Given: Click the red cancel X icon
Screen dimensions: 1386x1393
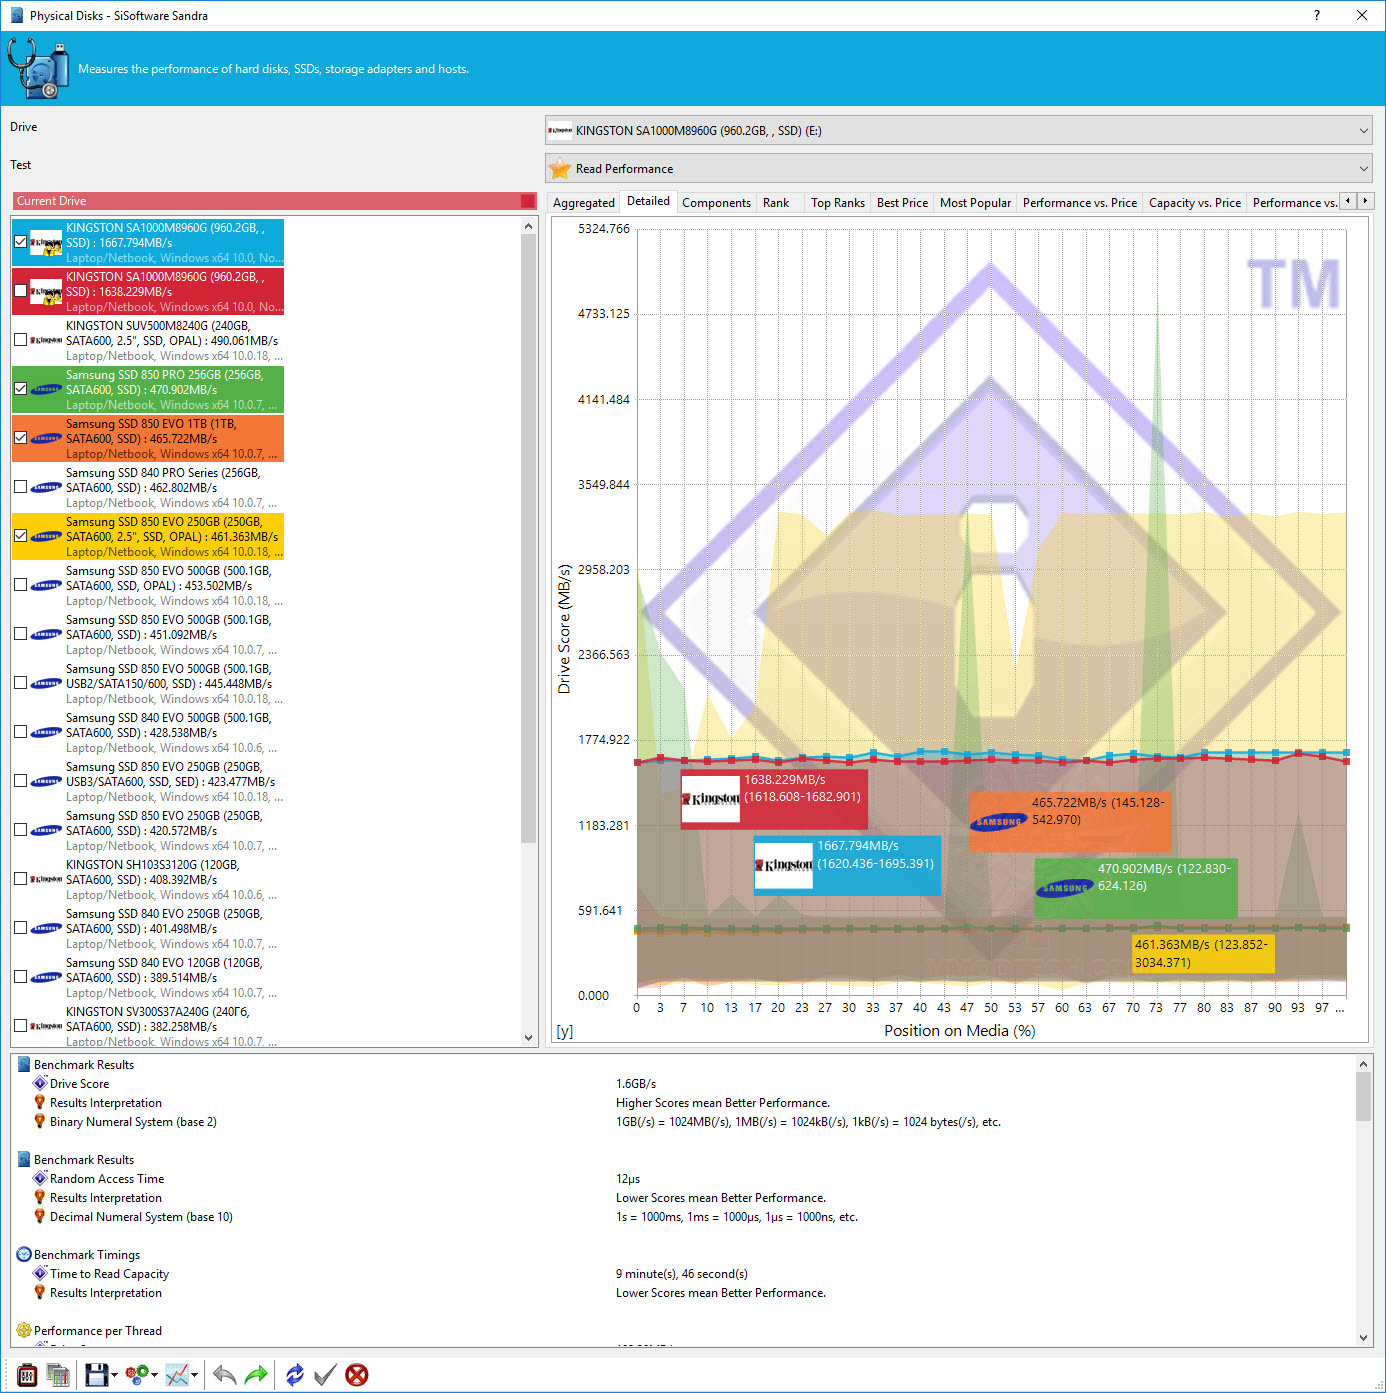Looking at the screenshot, I should click(x=356, y=1375).
